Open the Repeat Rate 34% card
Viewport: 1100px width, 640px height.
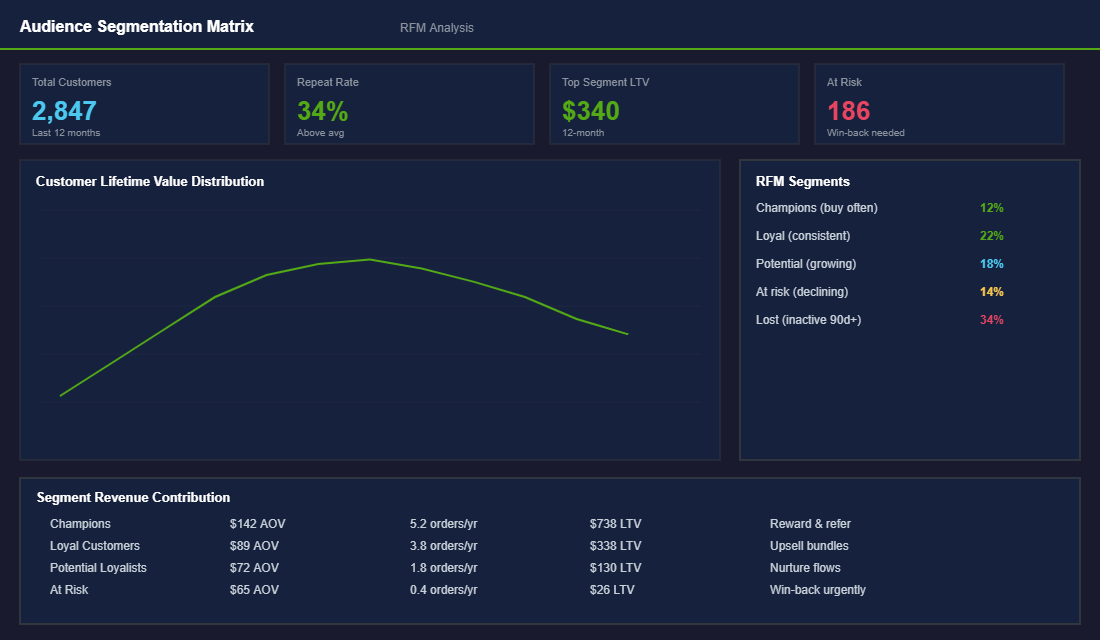(409, 104)
